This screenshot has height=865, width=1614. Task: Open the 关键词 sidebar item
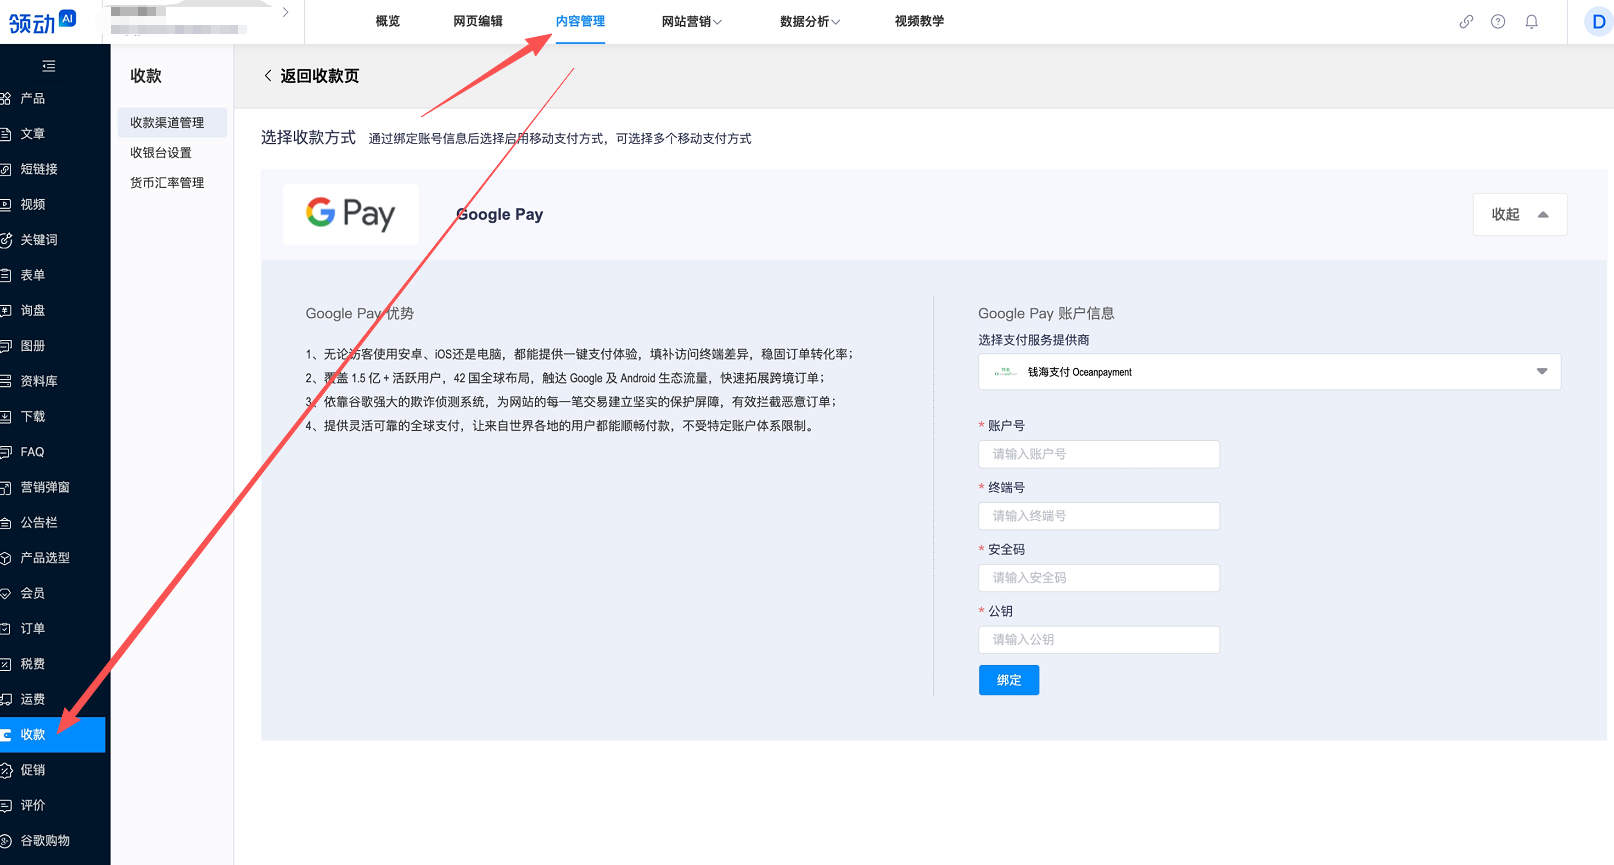click(x=38, y=240)
